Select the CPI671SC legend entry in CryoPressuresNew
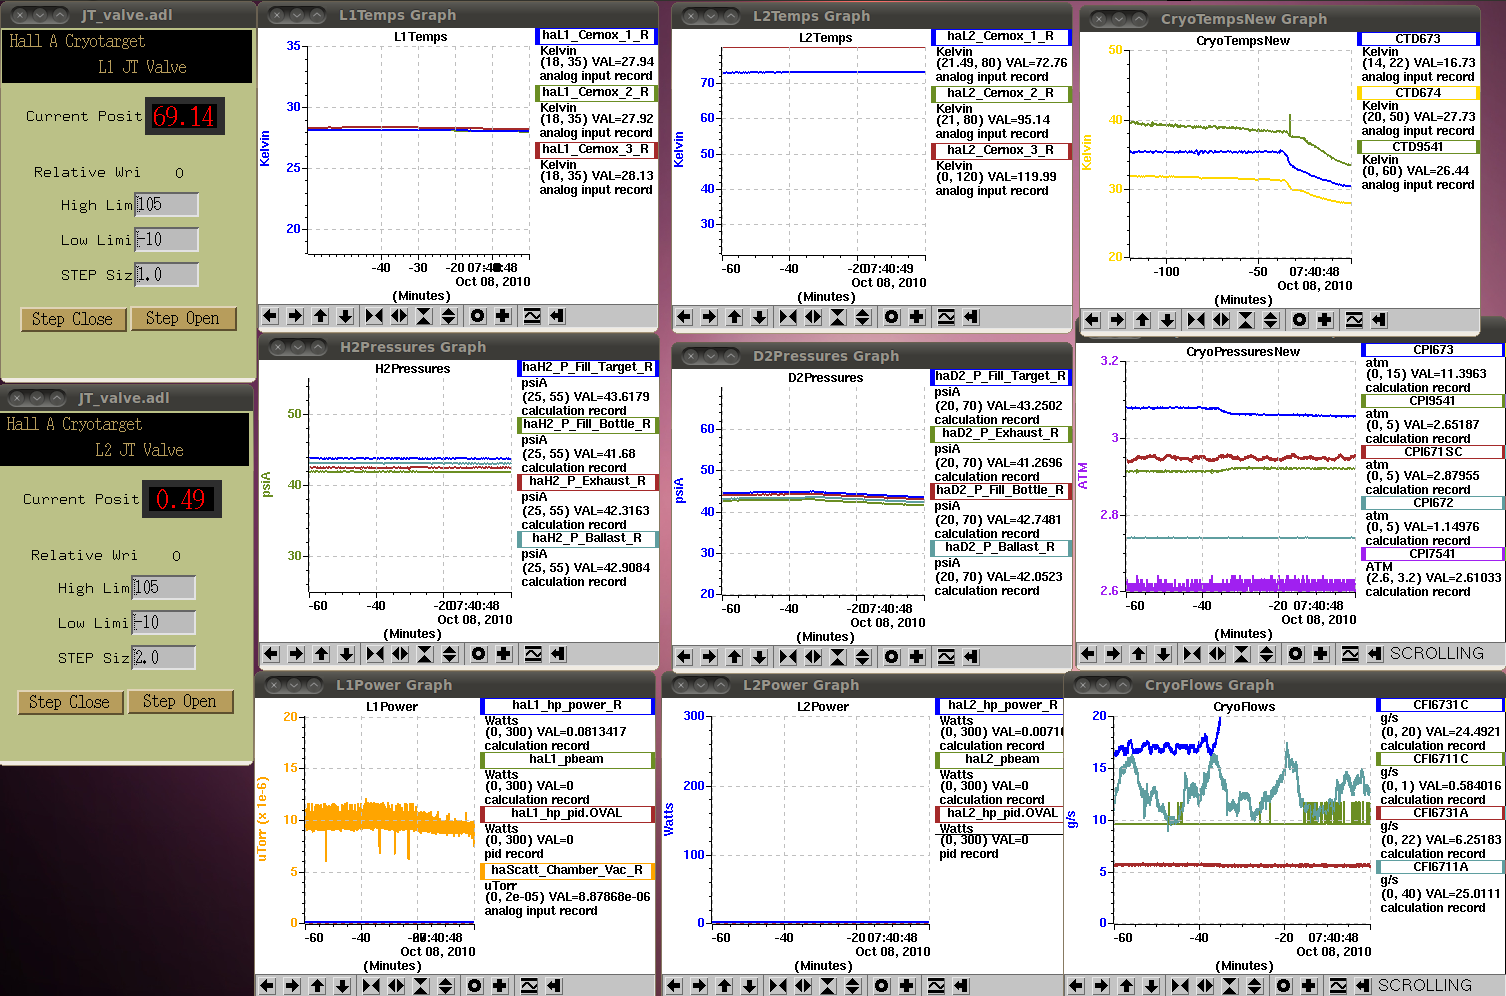The height and width of the screenshot is (996, 1506). [x=1433, y=452]
